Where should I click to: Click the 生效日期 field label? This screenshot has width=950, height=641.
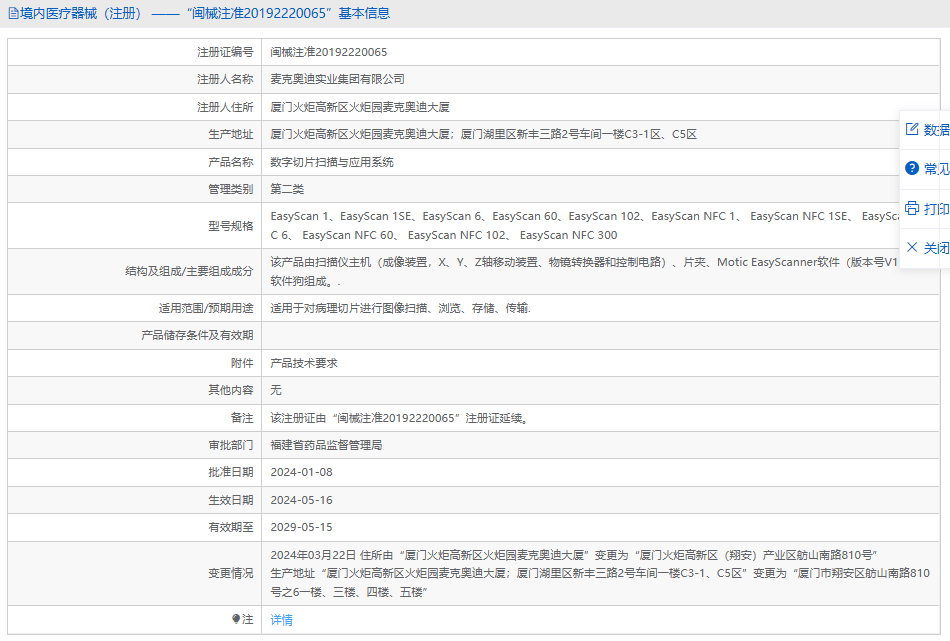pos(231,500)
